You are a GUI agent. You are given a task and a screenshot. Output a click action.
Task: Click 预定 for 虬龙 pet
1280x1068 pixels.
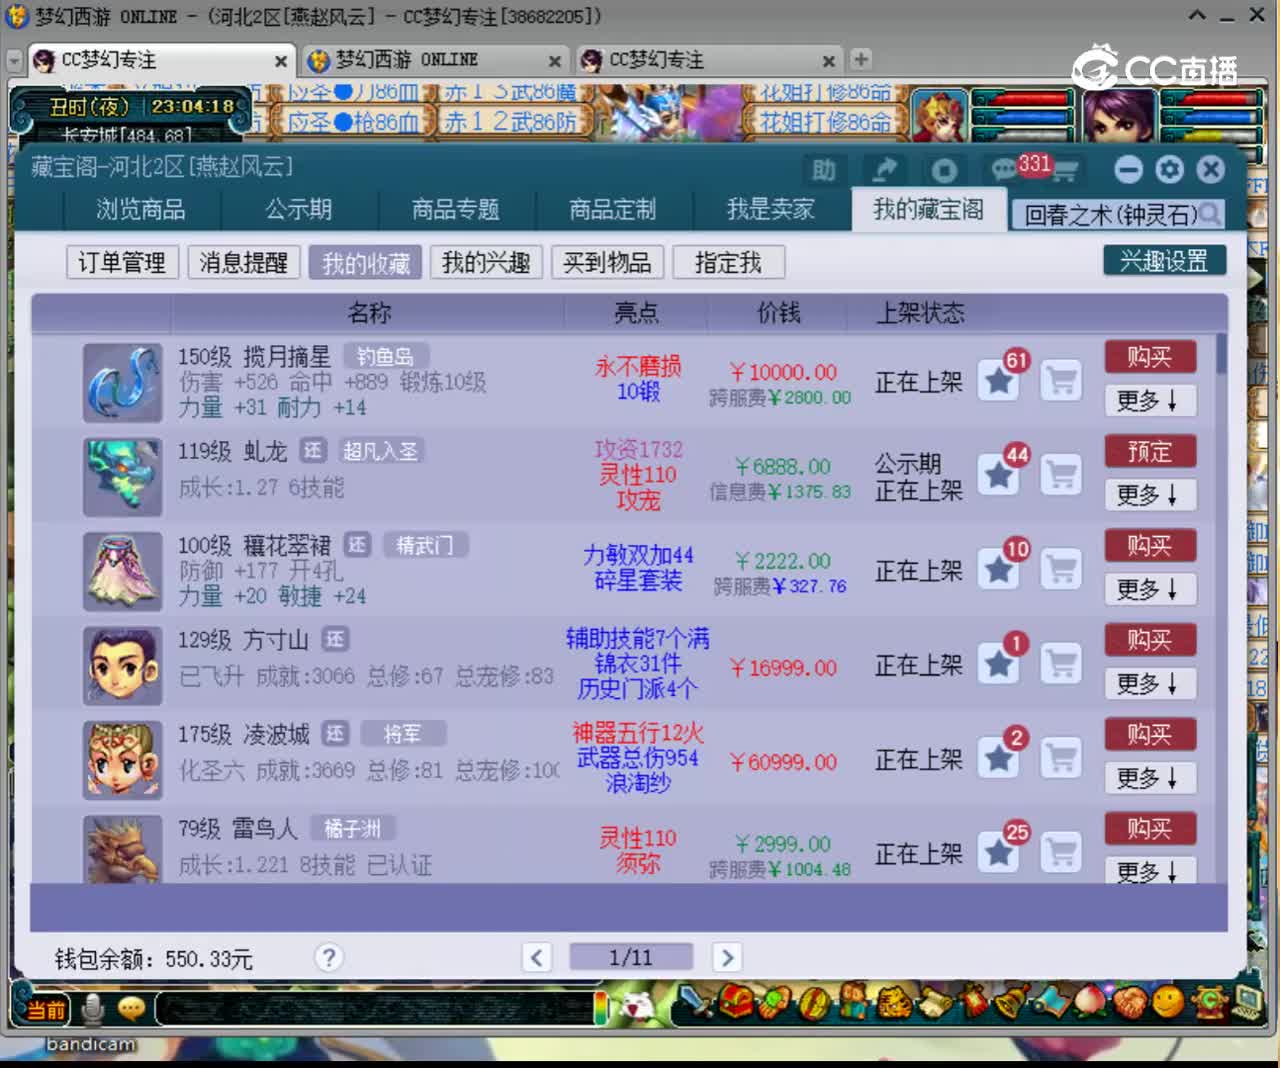point(1150,451)
